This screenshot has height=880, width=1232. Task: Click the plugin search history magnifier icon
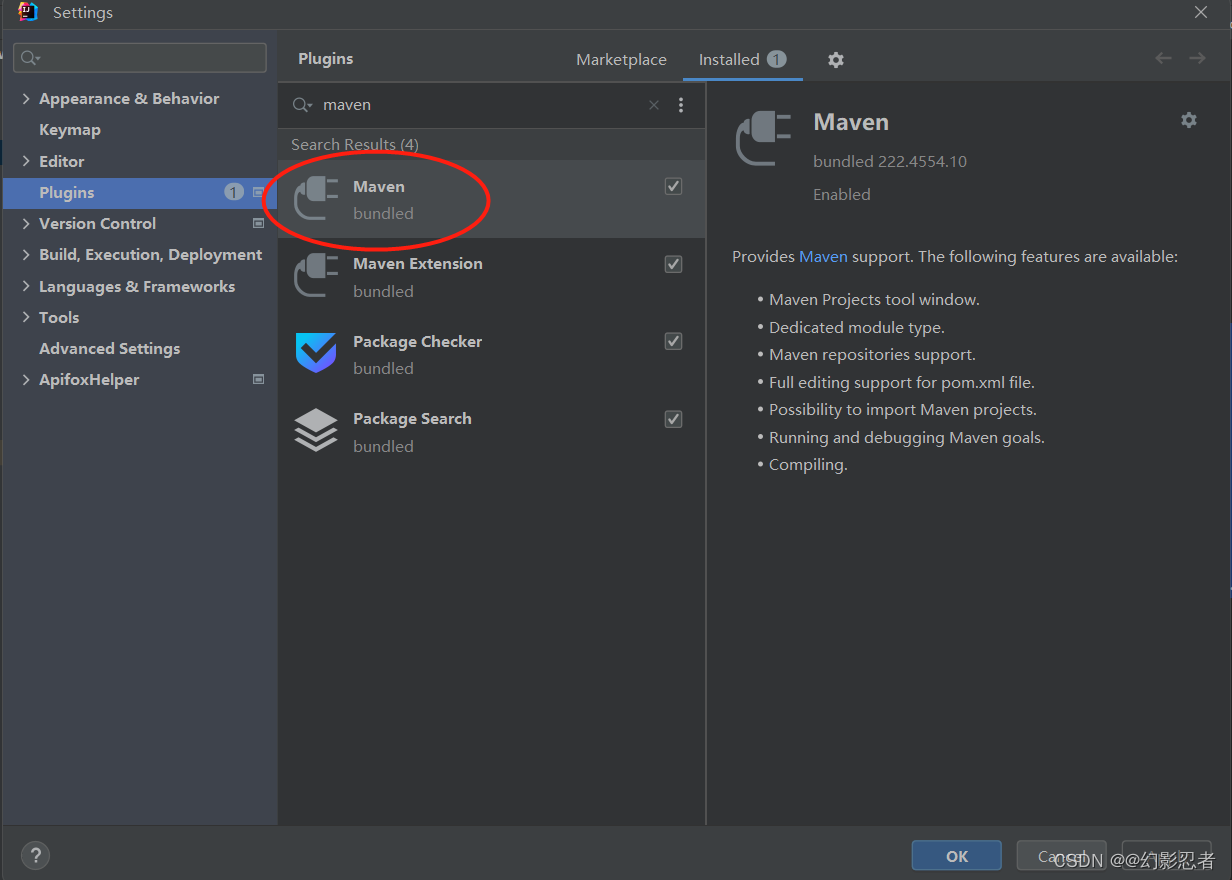coord(302,105)
